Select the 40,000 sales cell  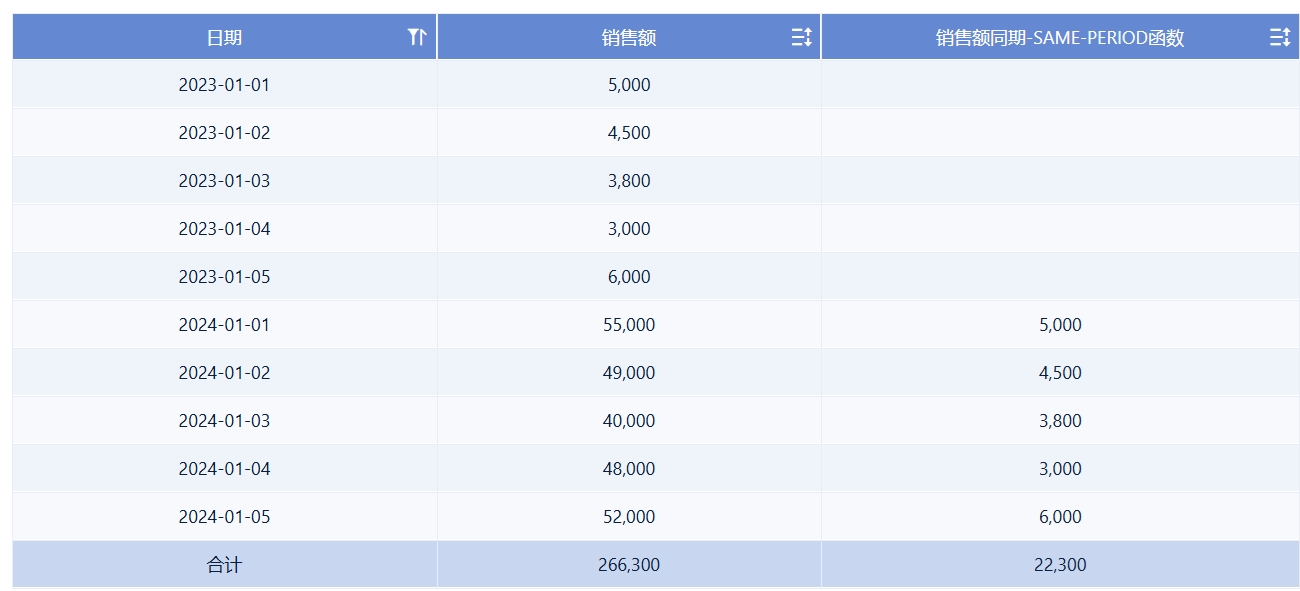pyautogui.click(x=629, y=421)
